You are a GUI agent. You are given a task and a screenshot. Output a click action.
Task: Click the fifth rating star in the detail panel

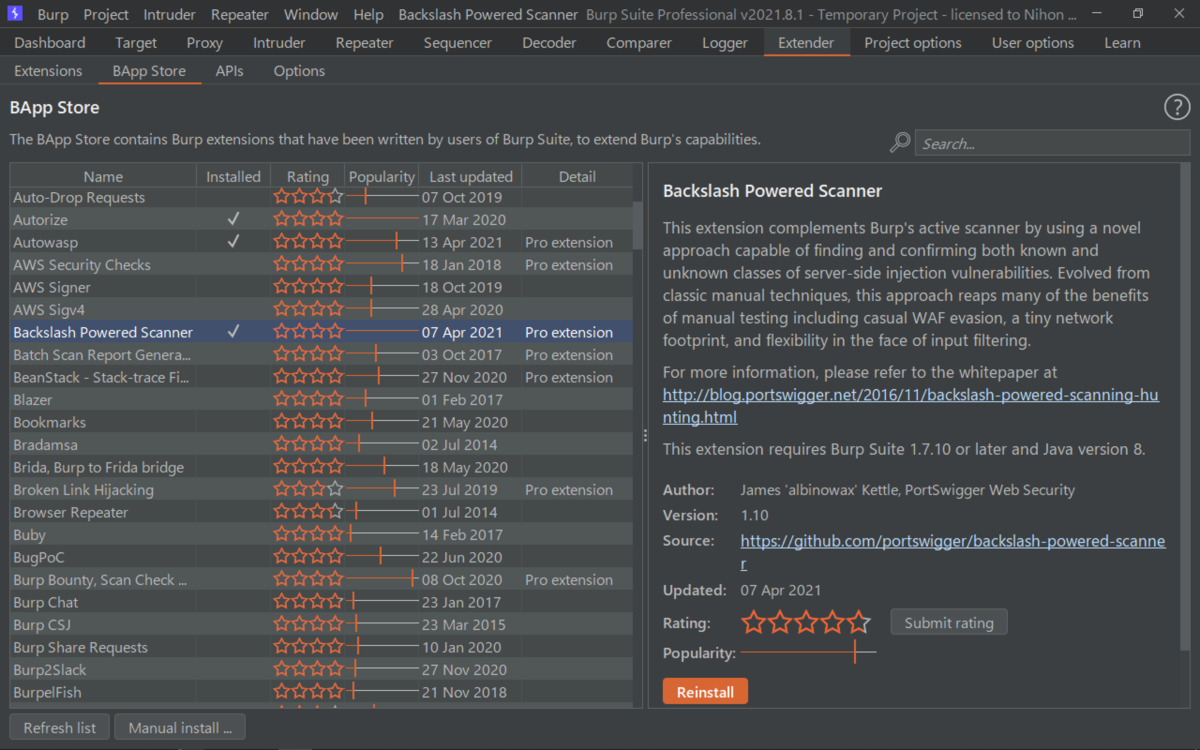click(859, 623)
